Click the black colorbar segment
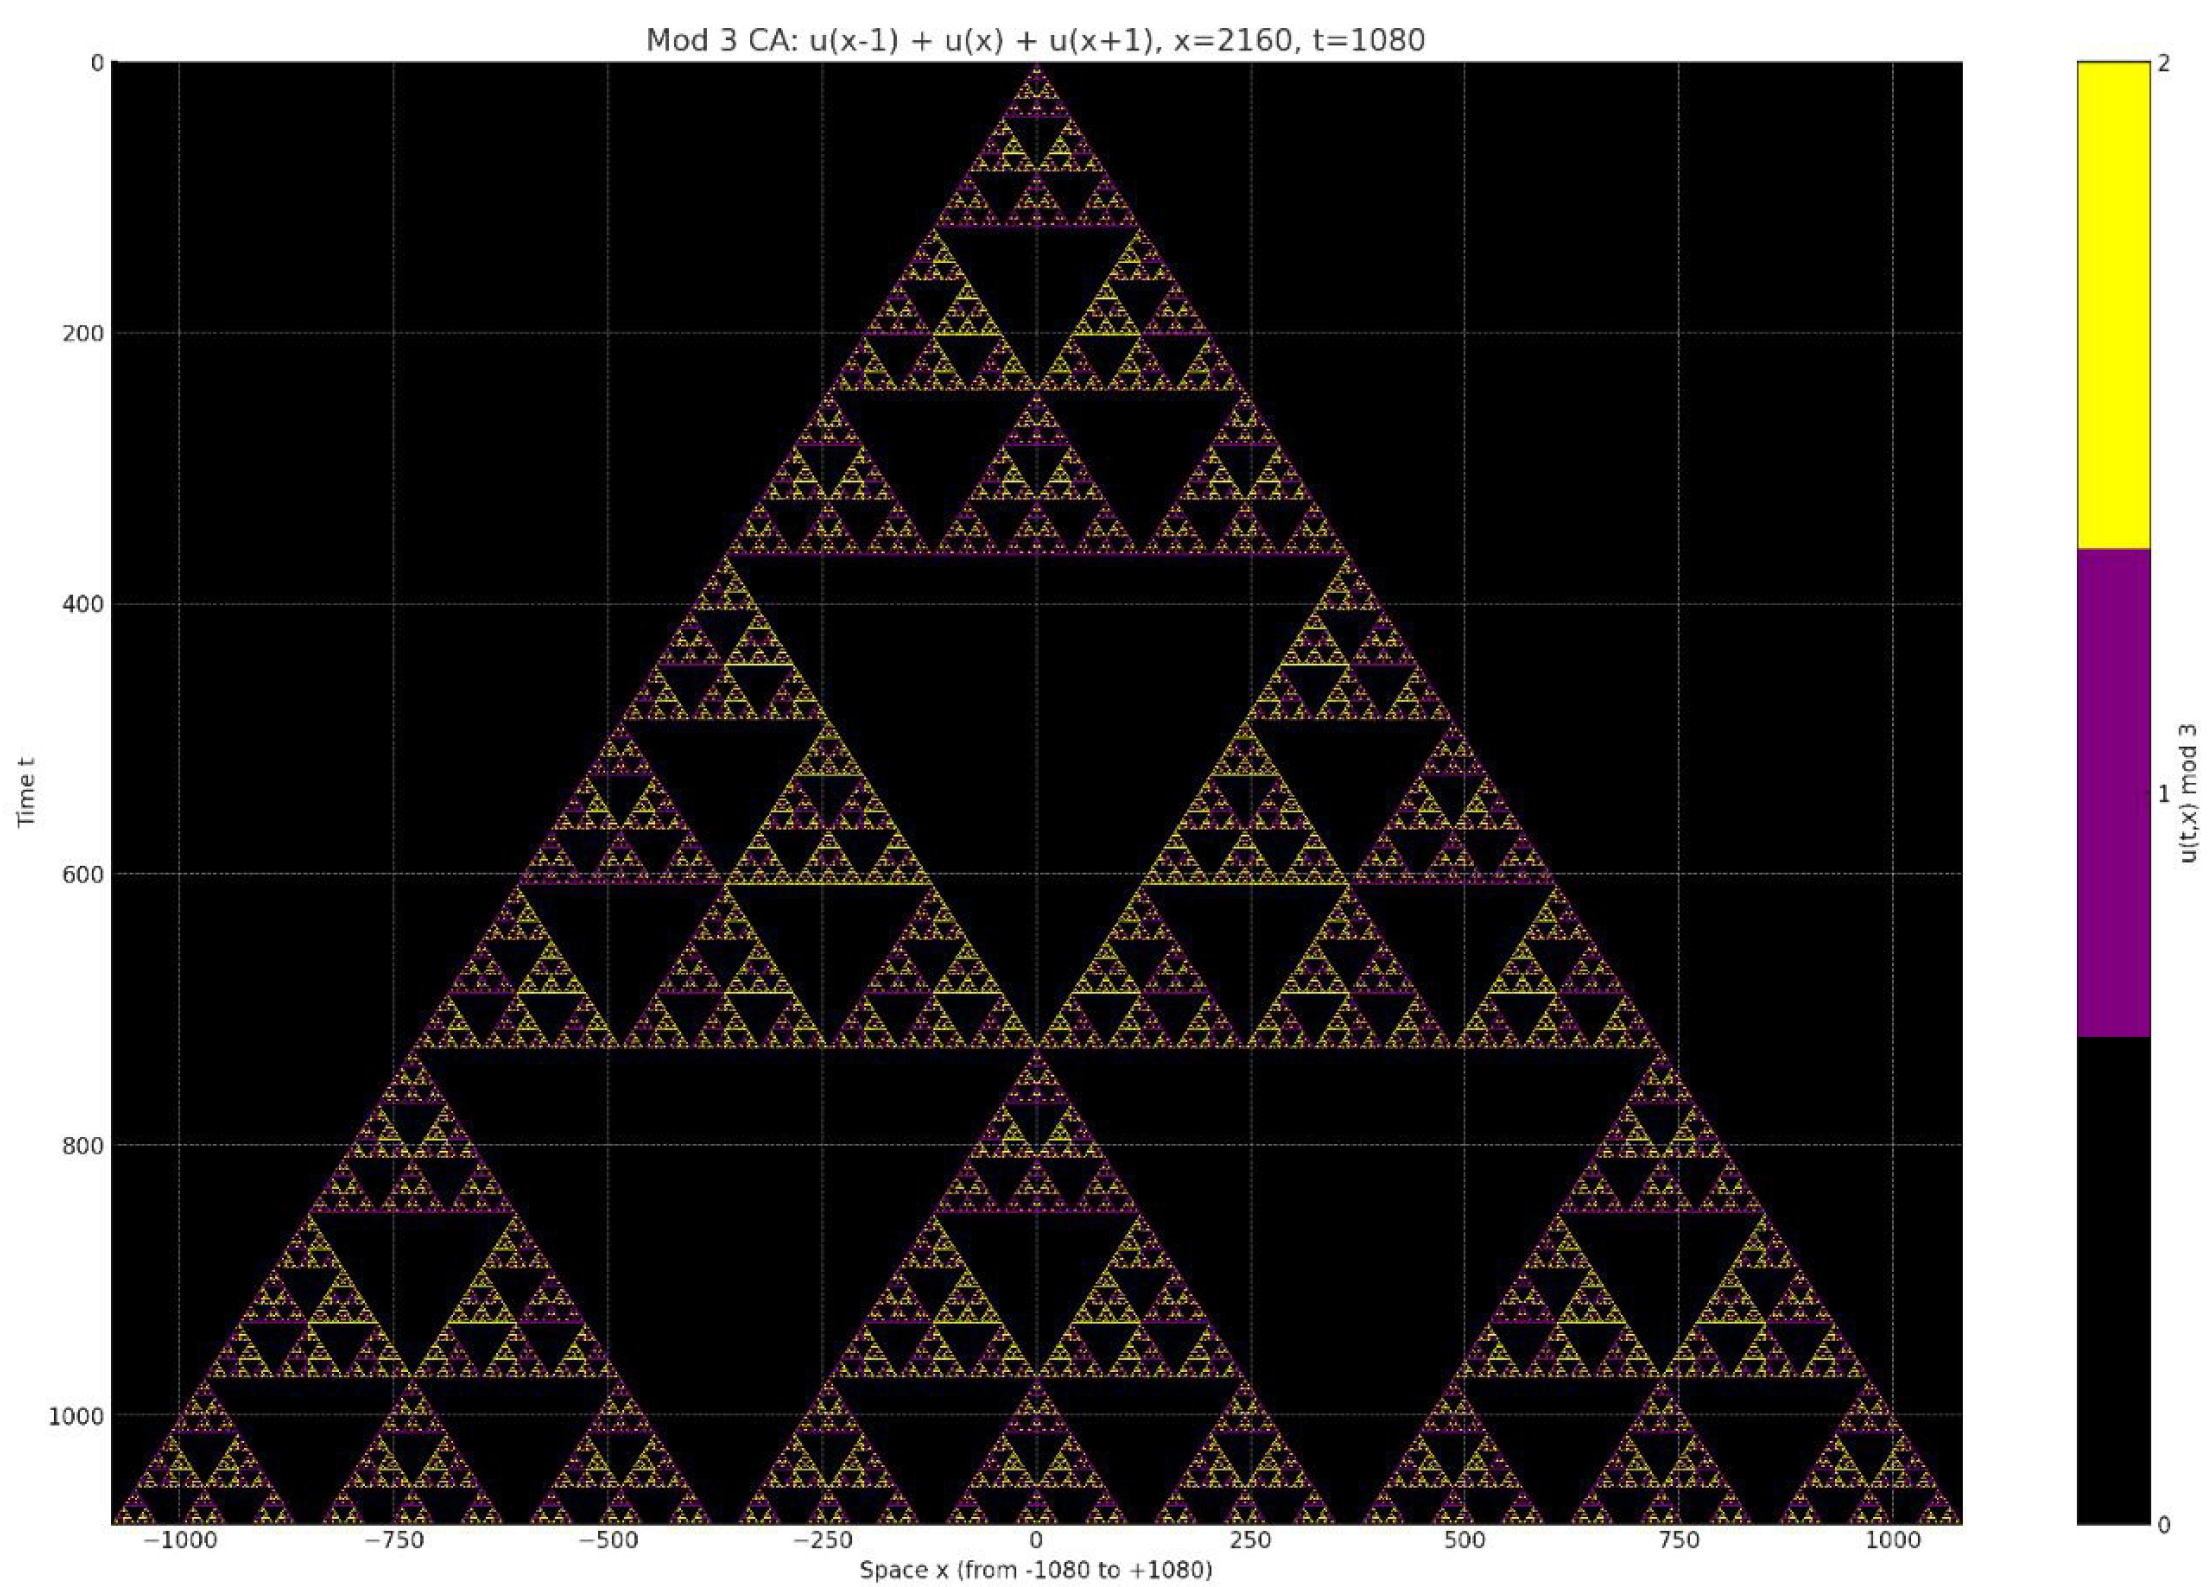2211x1587 pixels. [x=2112, y=1280]
